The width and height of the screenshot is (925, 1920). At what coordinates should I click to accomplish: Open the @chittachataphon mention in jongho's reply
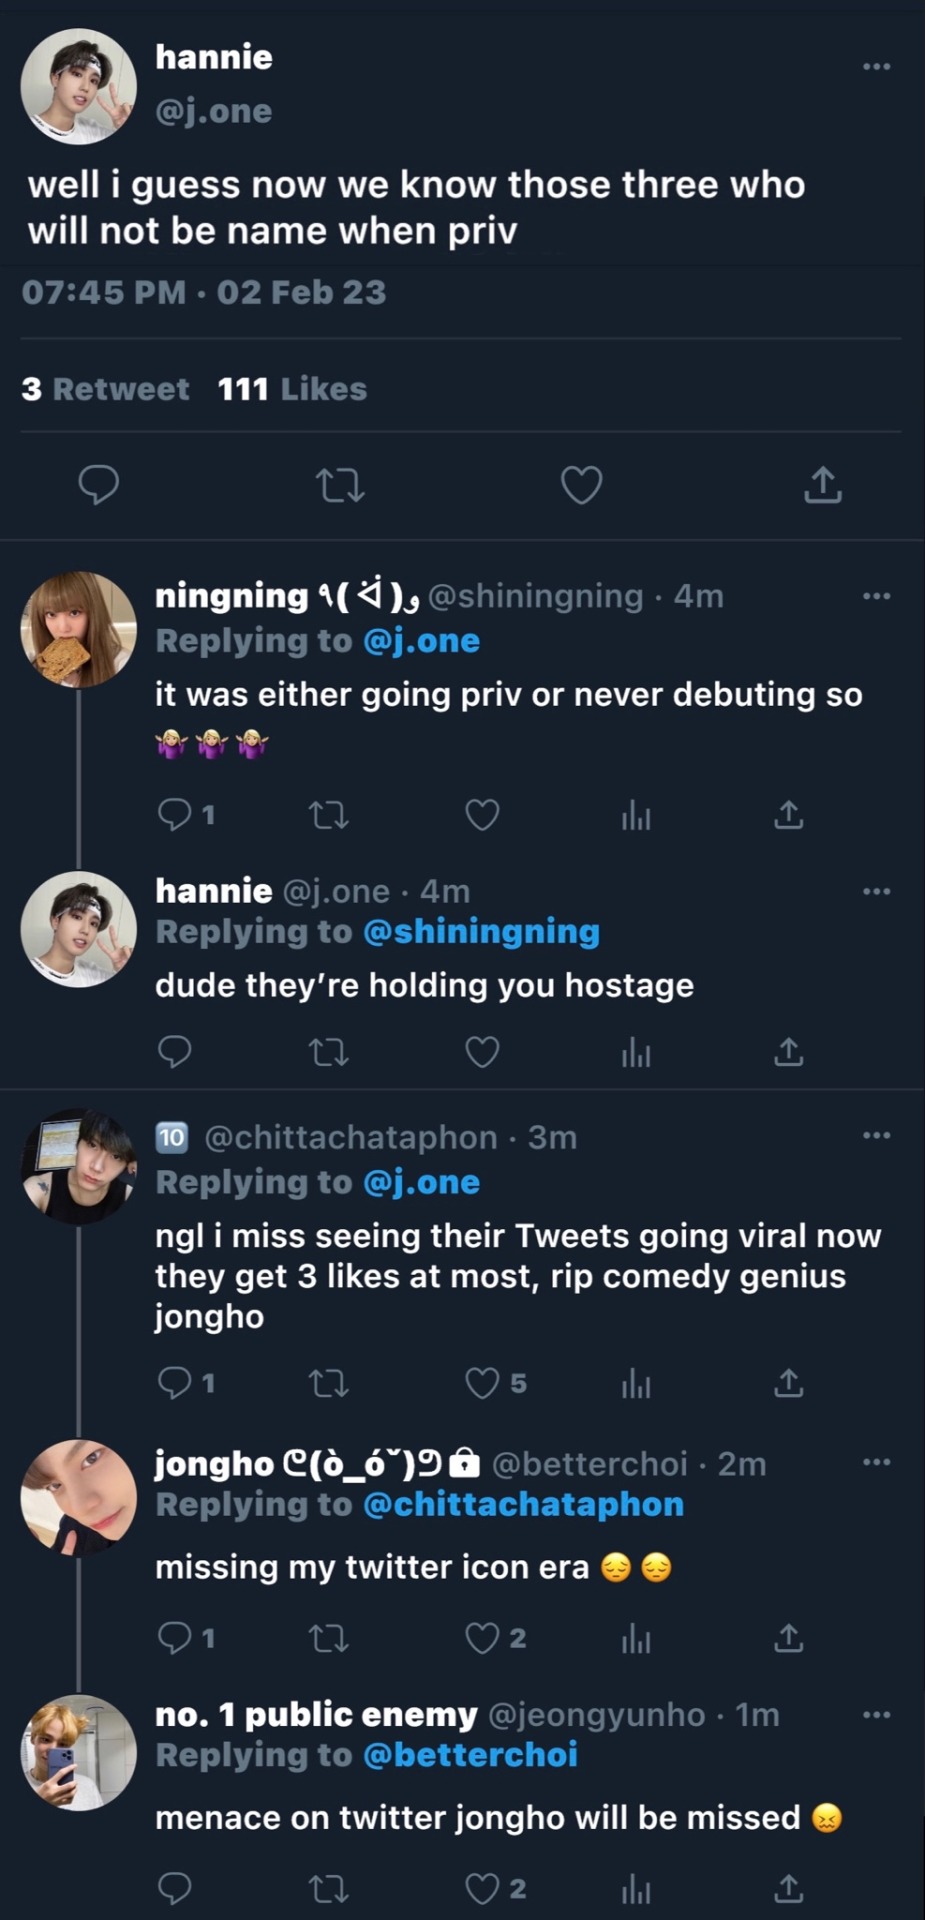(x=523, y=1505)
